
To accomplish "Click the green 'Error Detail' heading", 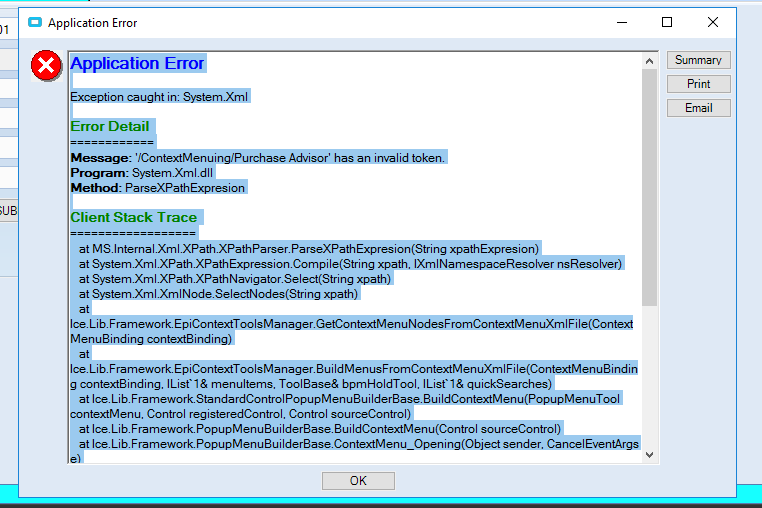I will 110,126.
